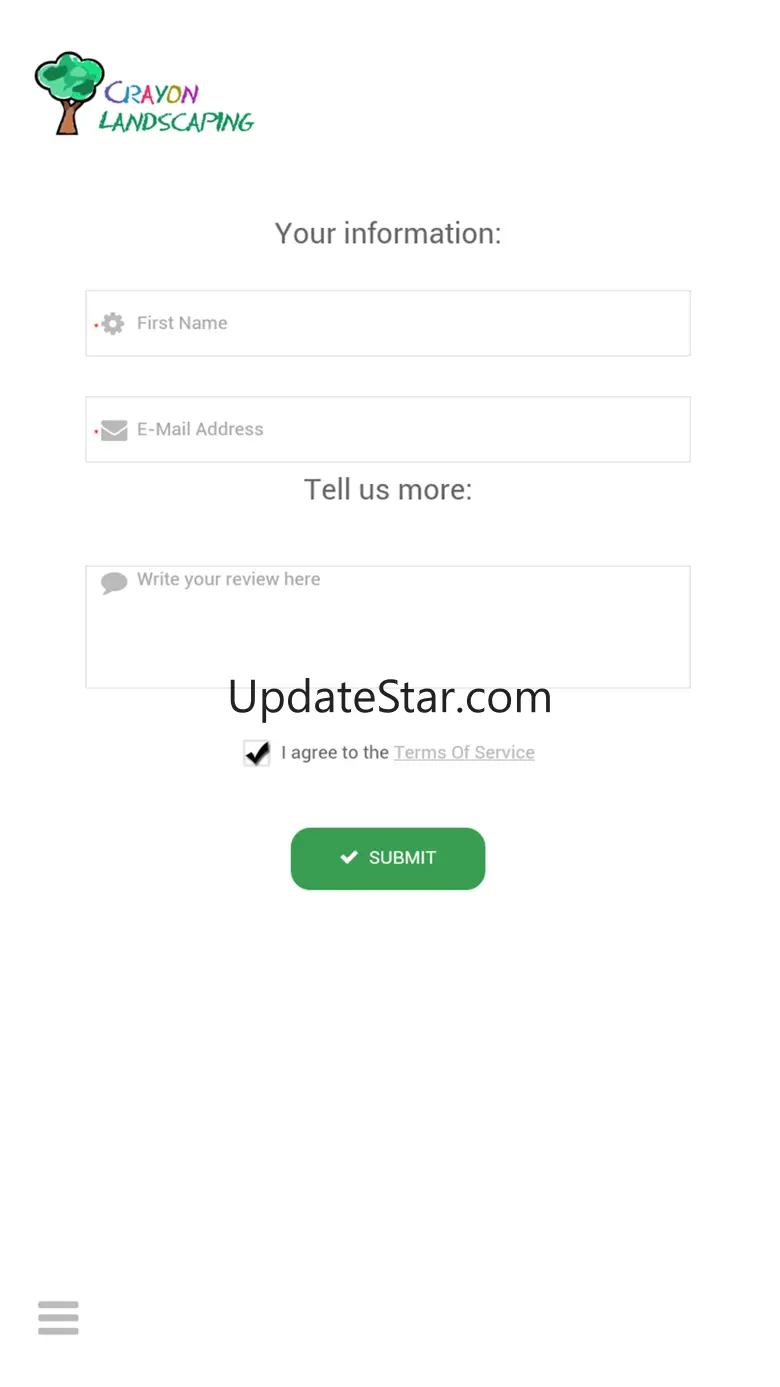This screenshot has height=1387, width=780.
Task: Uncheck the Terms Of Service agreement checkbox
Action: (257, 753)
